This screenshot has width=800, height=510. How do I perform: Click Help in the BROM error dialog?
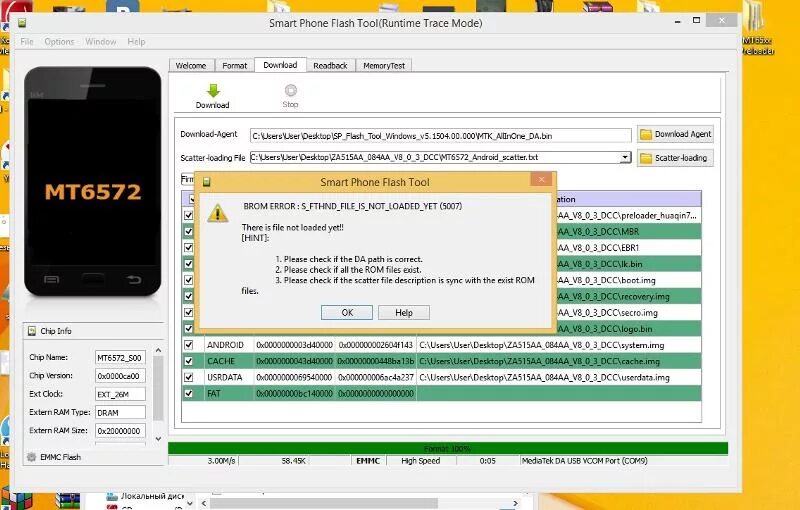(404, 313)
